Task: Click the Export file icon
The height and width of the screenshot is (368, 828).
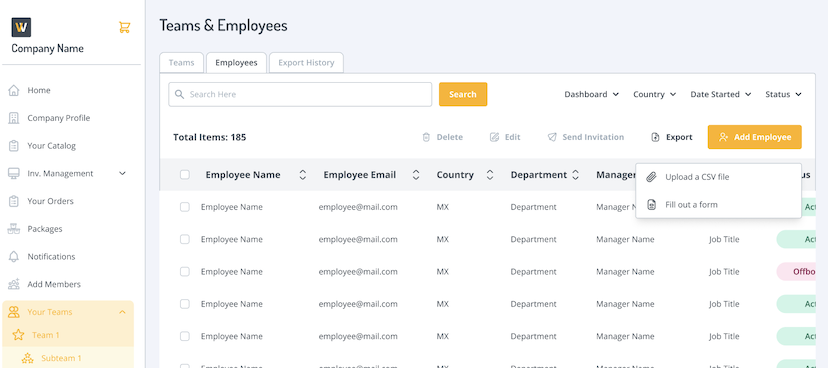Action: pyautogui.click(x=655, y=137)
